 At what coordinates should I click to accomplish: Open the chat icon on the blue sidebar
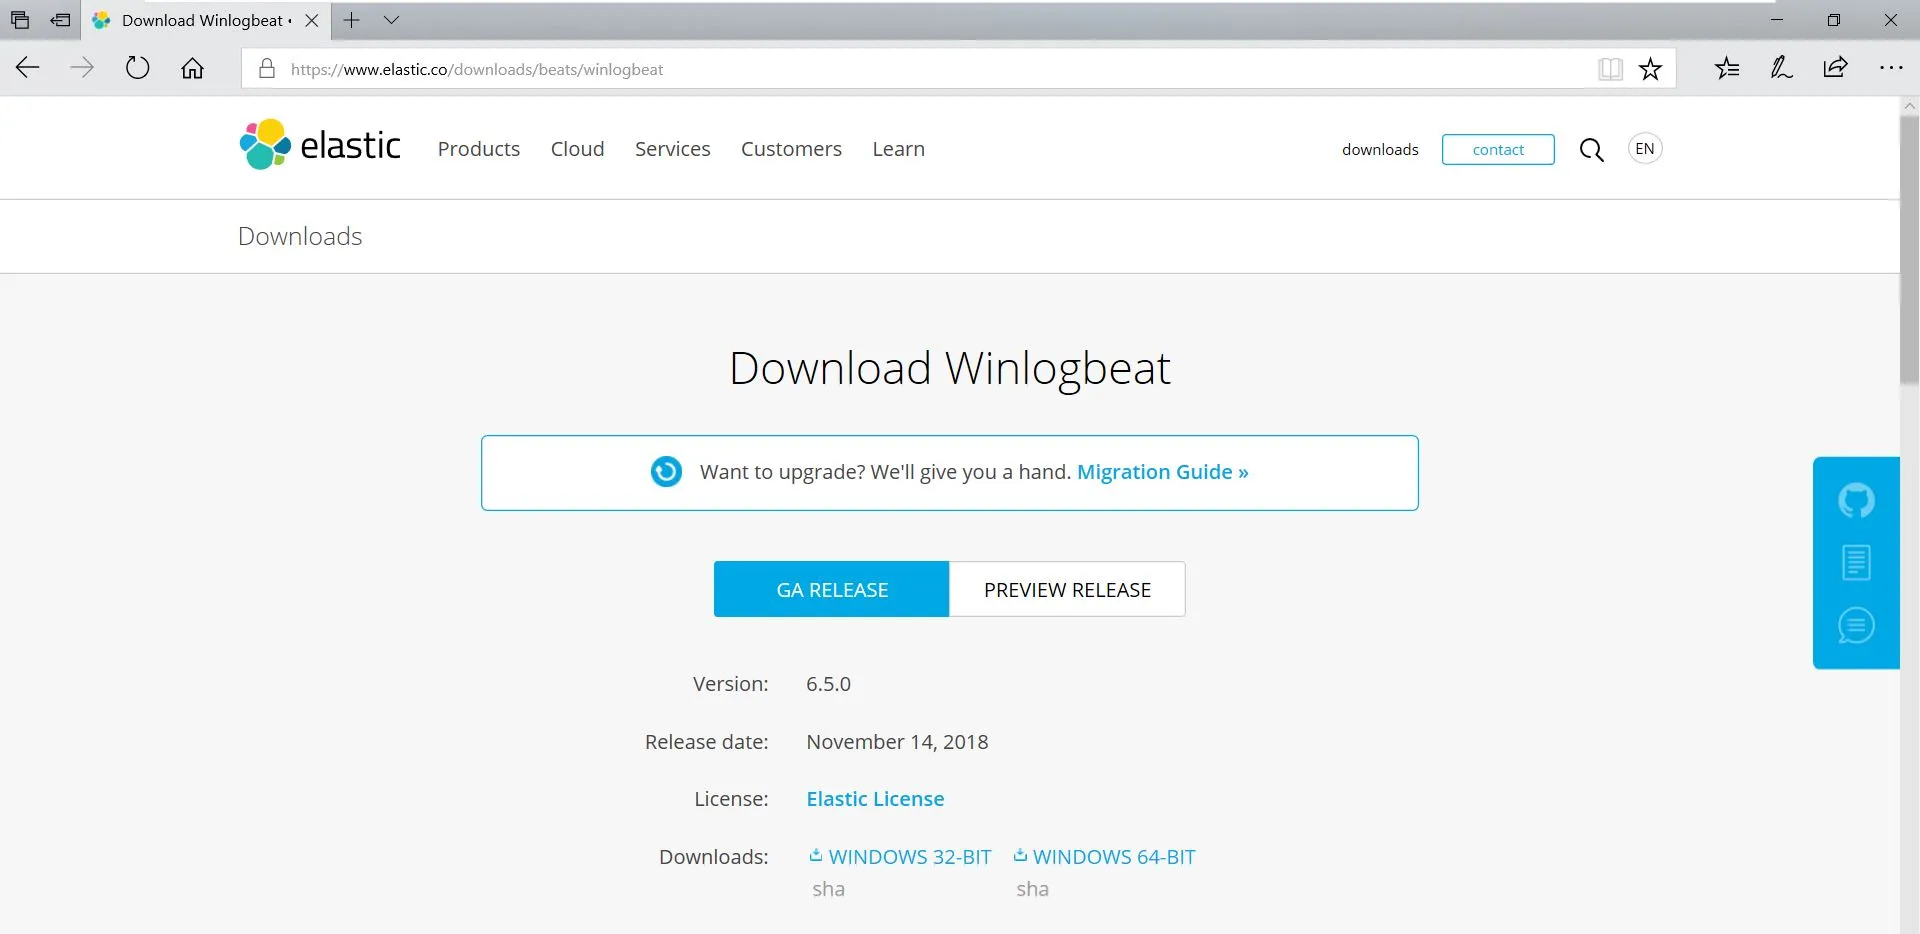pos(1856,625)
